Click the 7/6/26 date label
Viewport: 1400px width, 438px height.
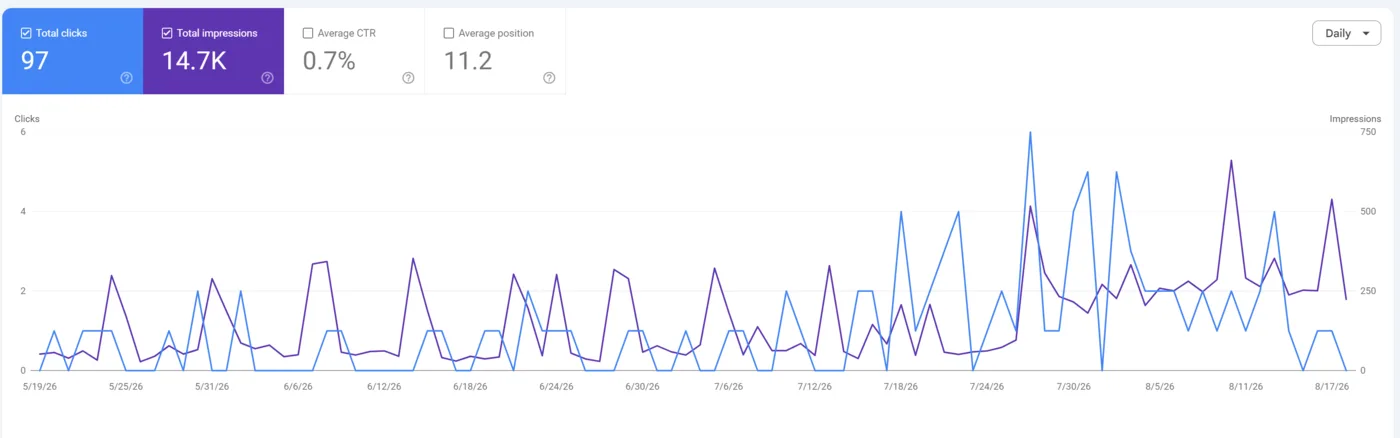[x=728, y=386]
